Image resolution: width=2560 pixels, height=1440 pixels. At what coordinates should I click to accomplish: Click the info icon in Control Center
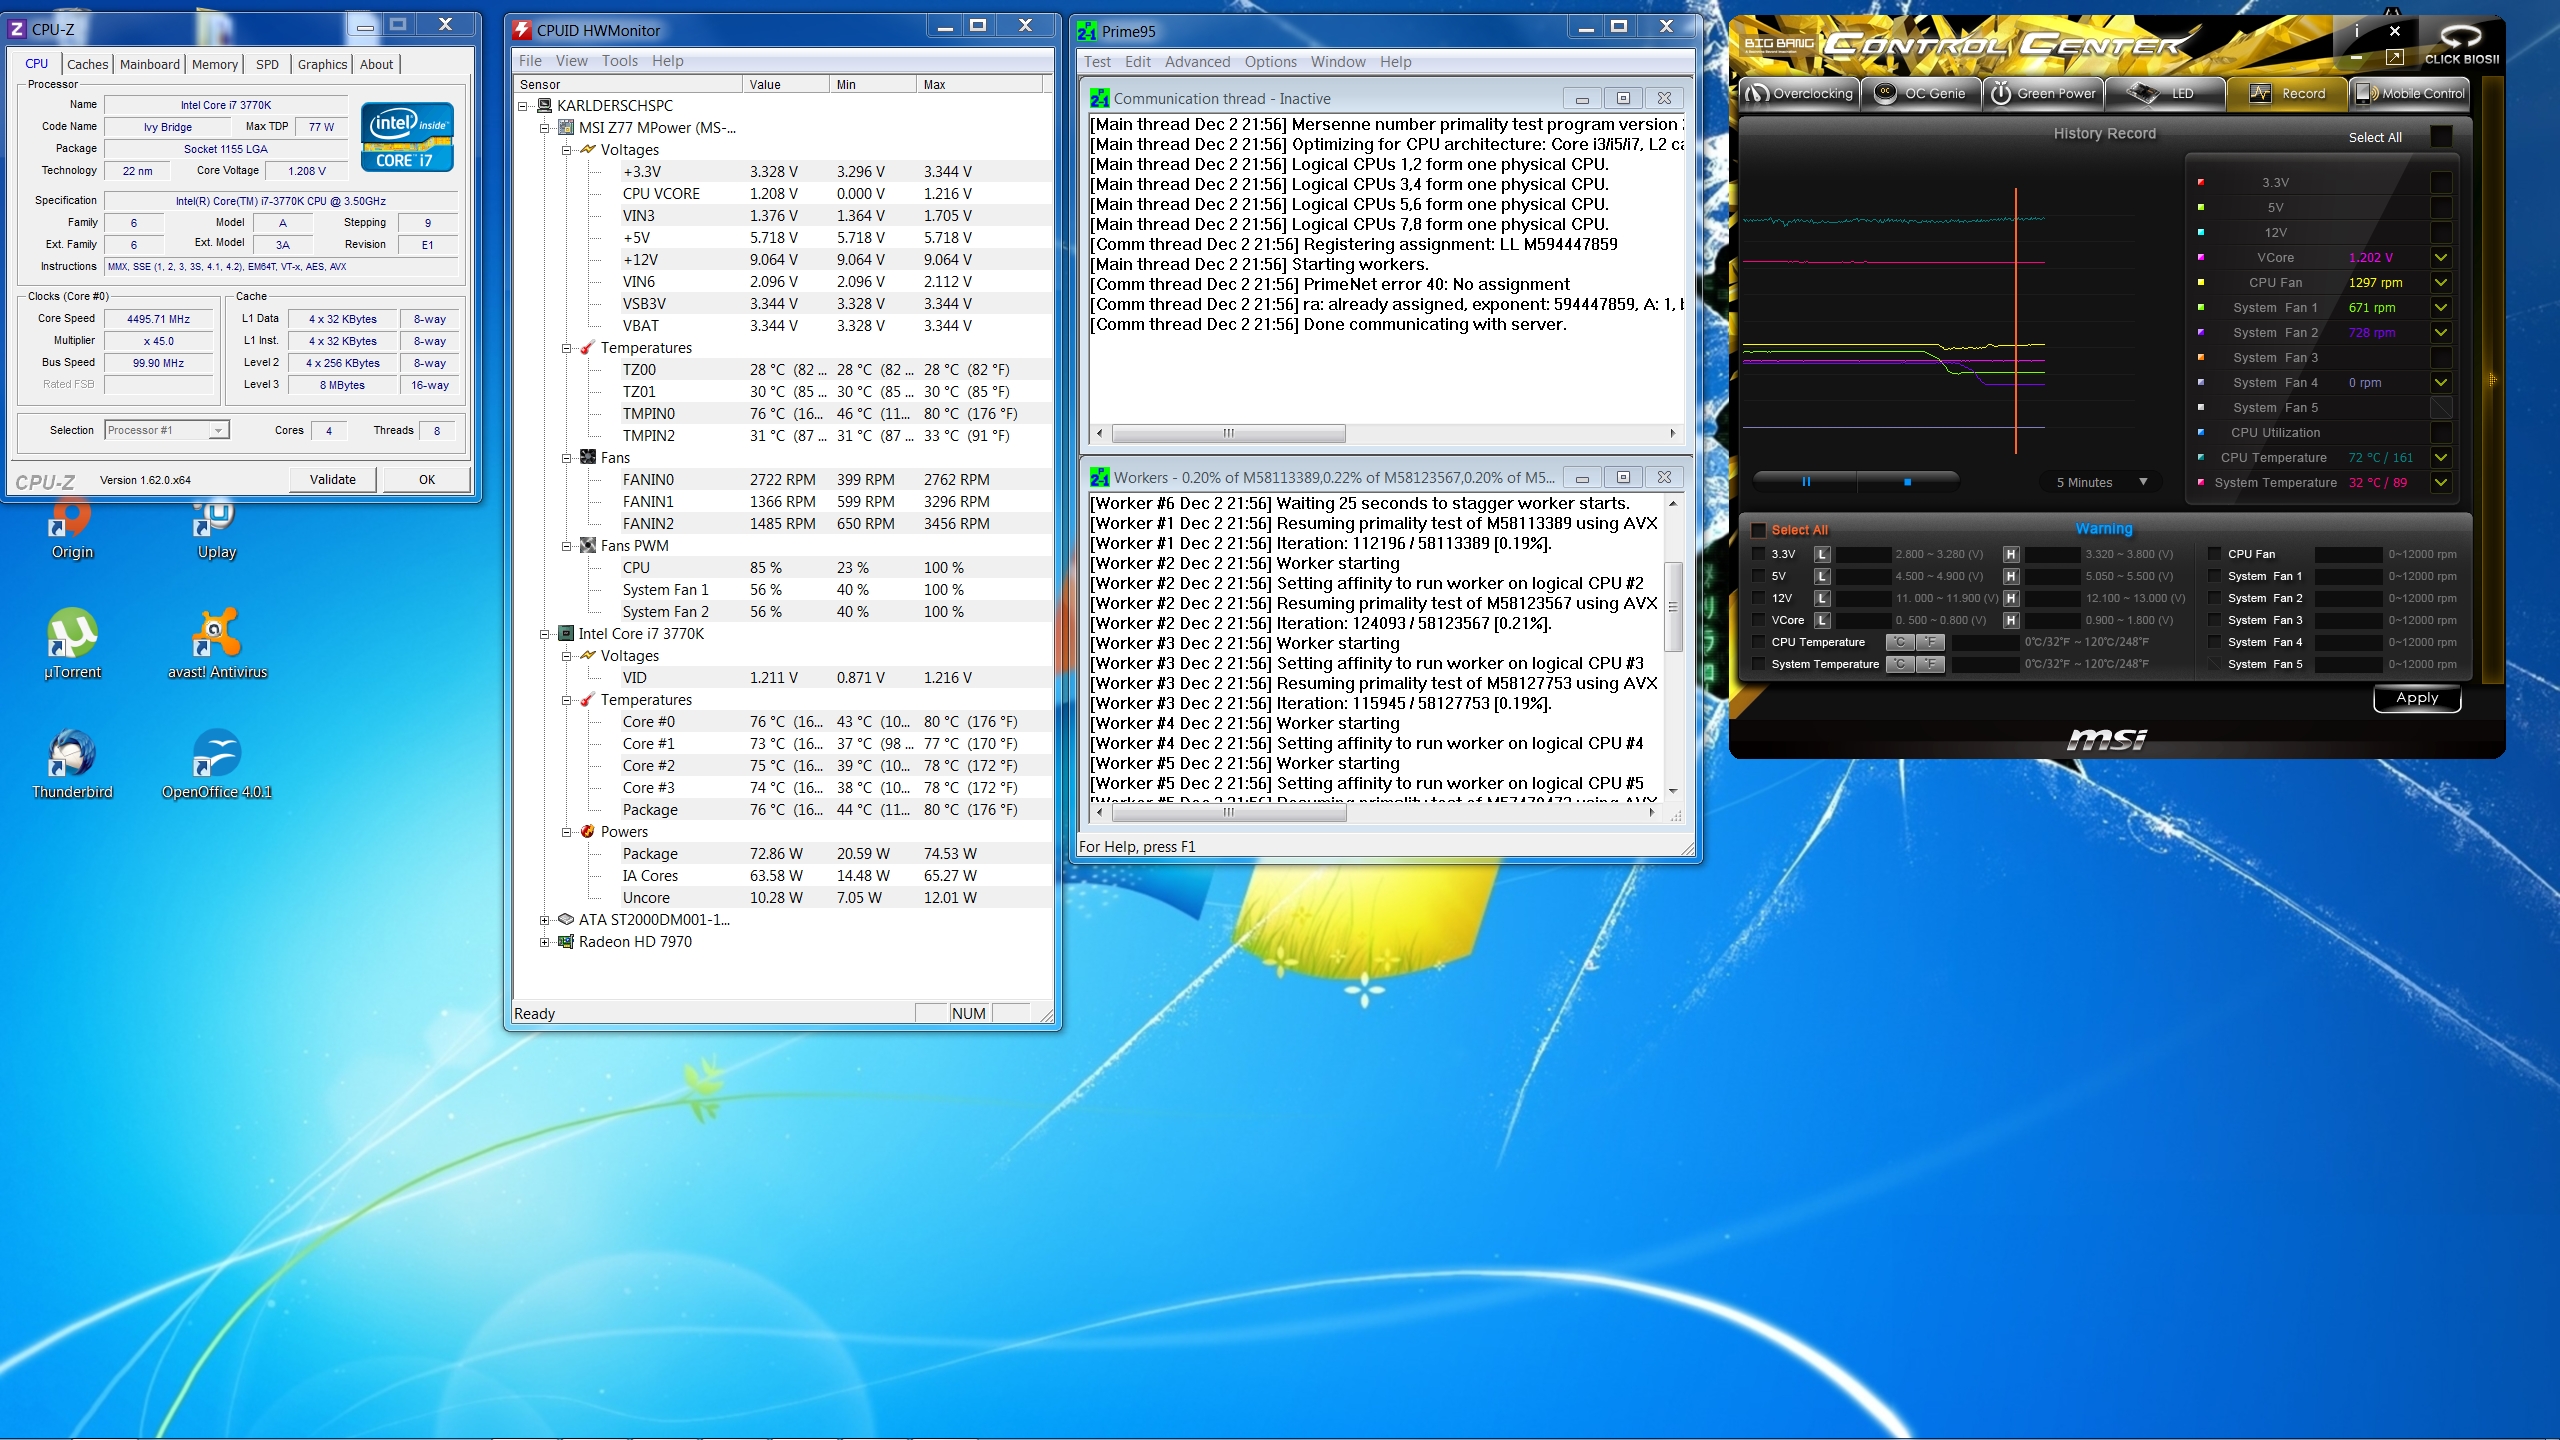tap(2356, 31)
